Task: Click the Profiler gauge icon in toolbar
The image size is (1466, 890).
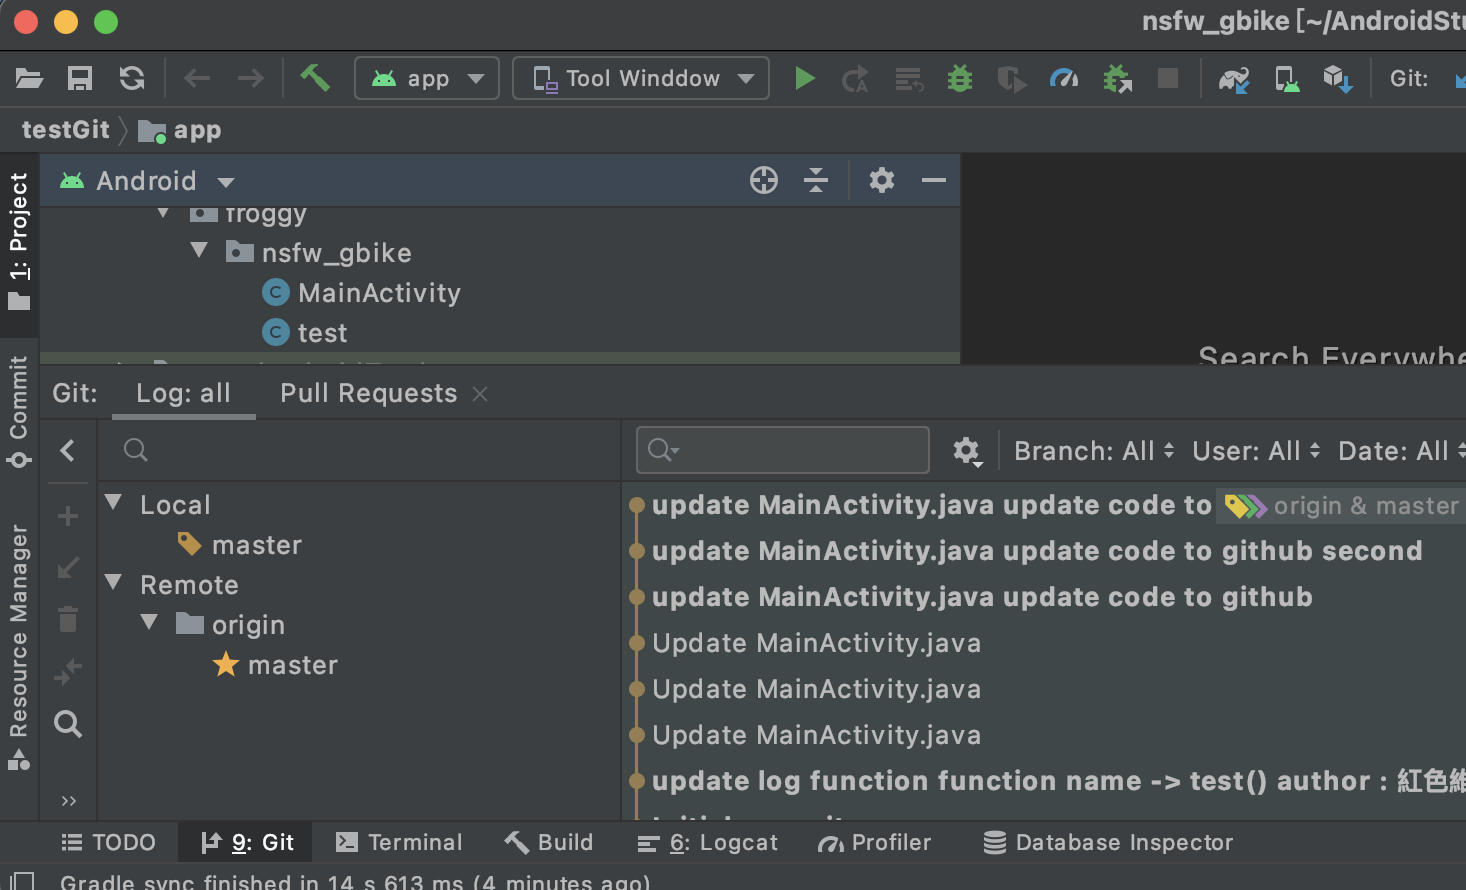Action: click(x=1064, y=78)
